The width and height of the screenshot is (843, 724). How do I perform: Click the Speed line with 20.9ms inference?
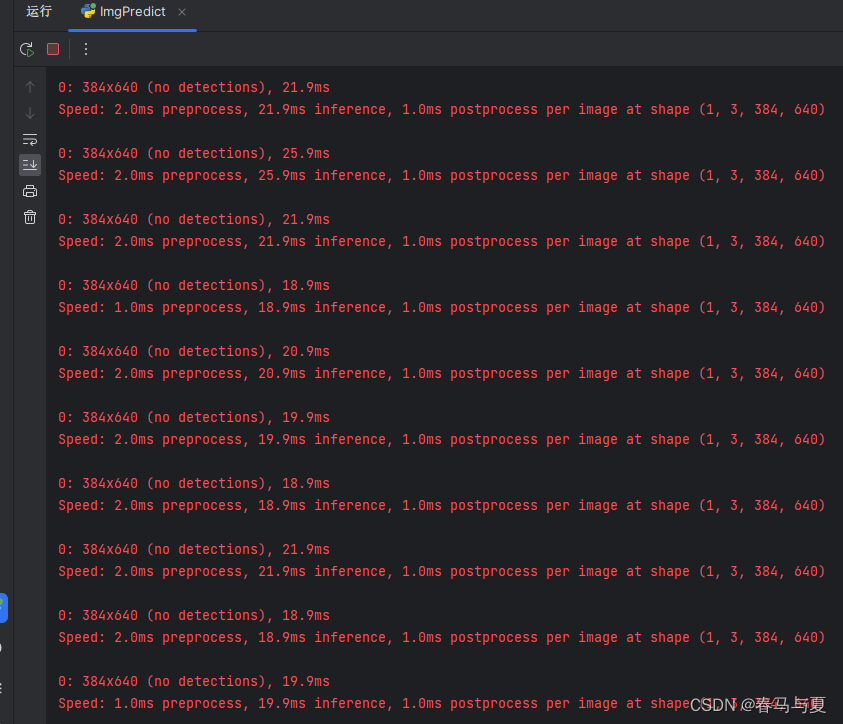441,373
